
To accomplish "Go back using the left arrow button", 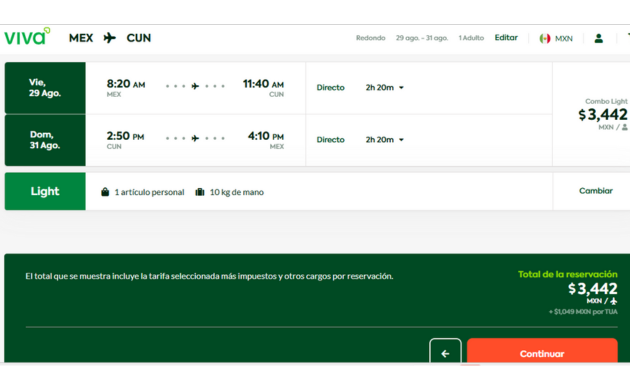I will click(x=445, y=351).
